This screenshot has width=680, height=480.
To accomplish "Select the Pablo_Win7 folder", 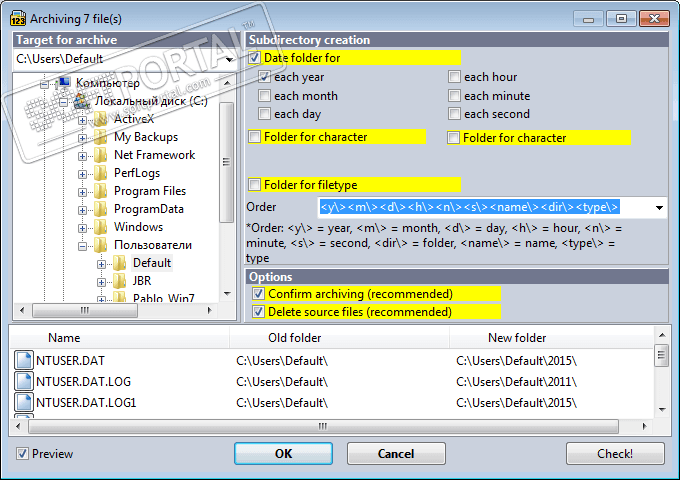I will 163,298.
